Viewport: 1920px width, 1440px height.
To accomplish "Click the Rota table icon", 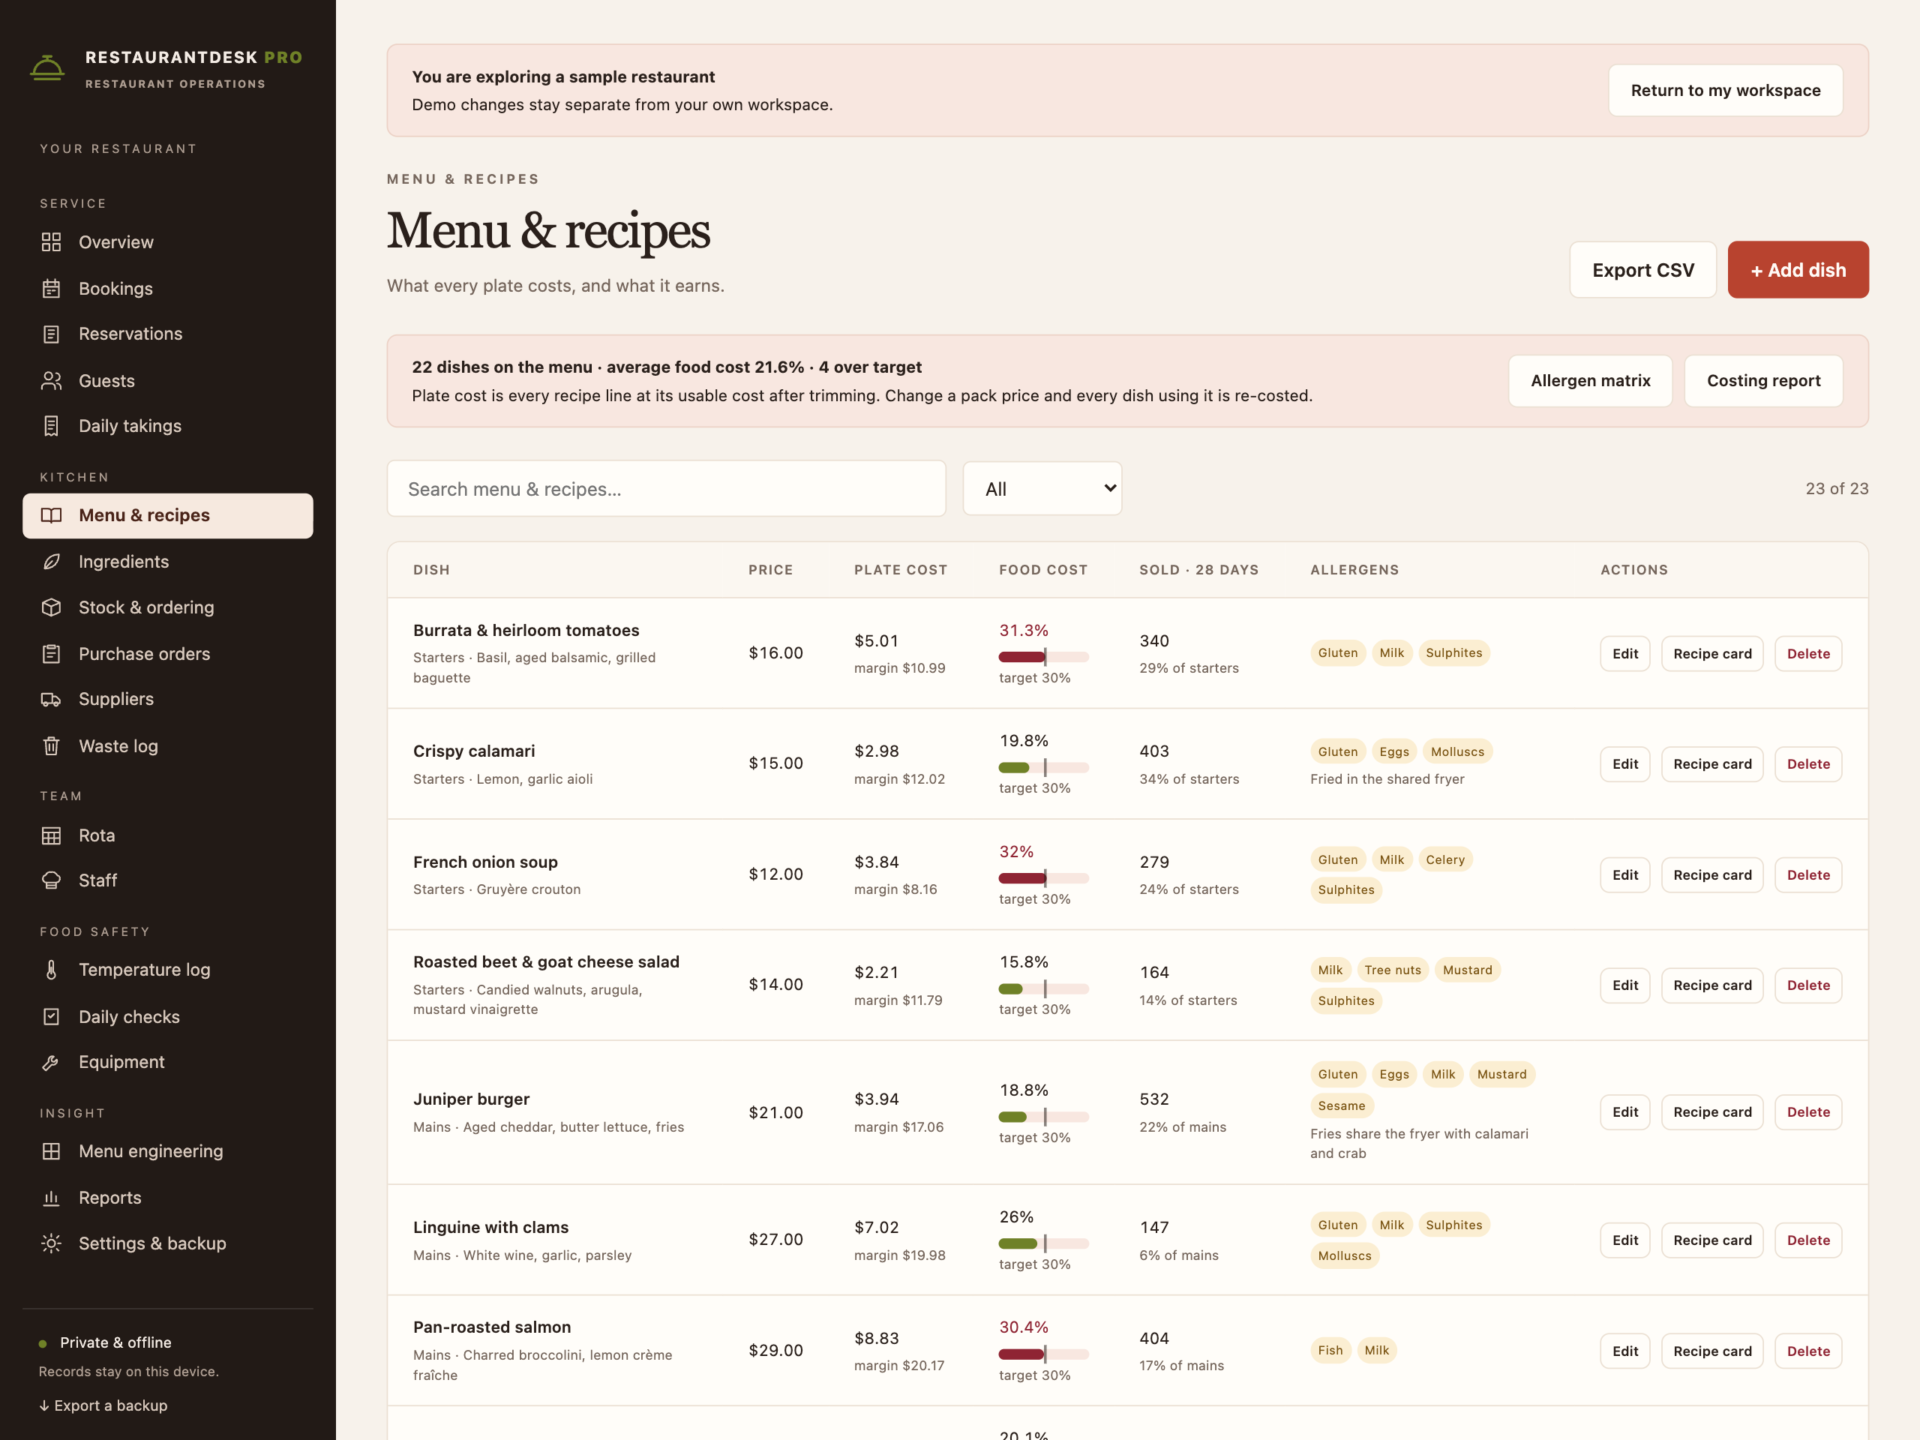I will point(51,835).
